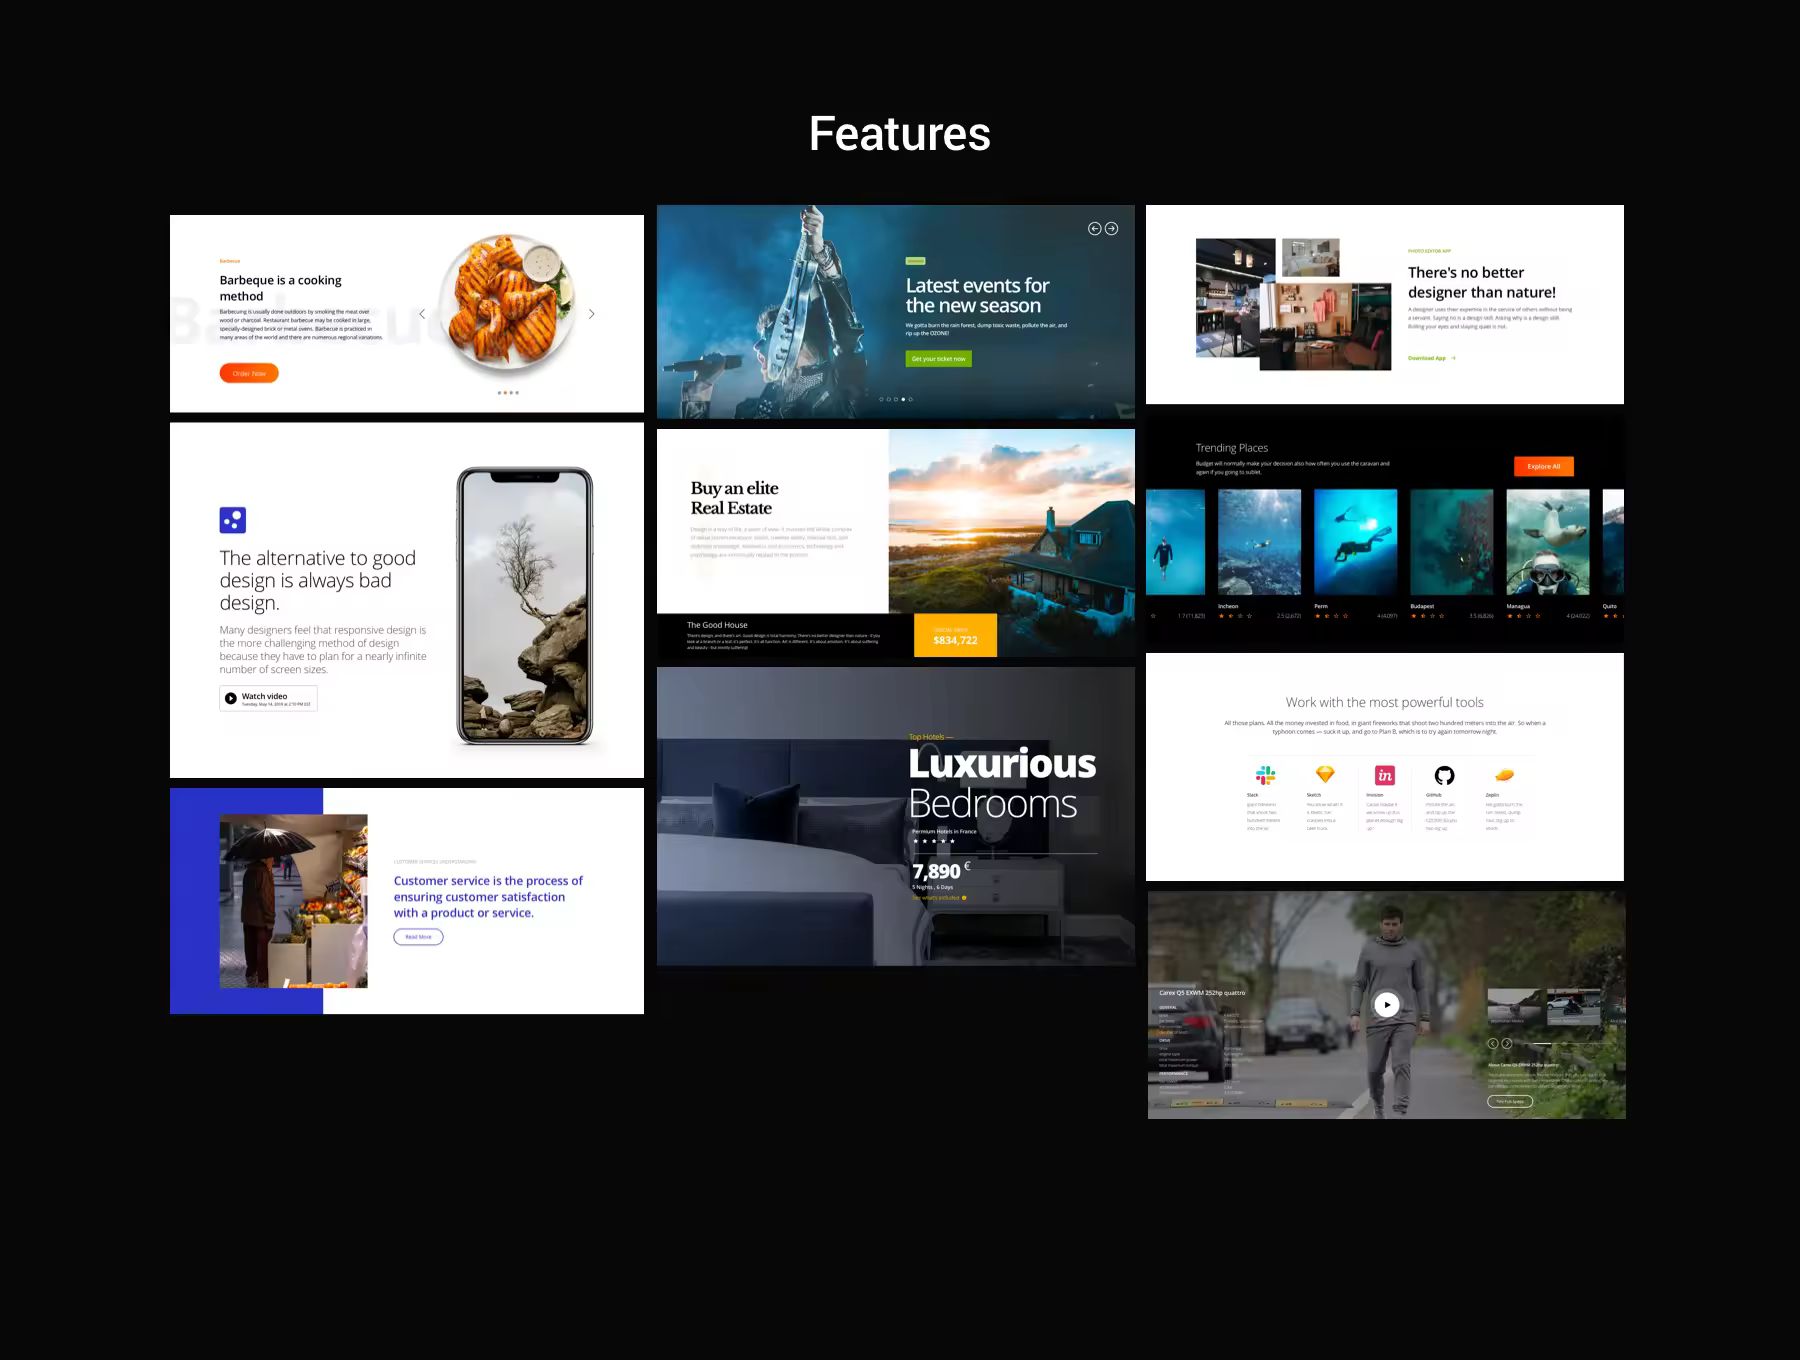Viewport: 1800px width, 1360px height.
Task: Click the Sketch diamond icon
Action: [x=1325, y=775]
